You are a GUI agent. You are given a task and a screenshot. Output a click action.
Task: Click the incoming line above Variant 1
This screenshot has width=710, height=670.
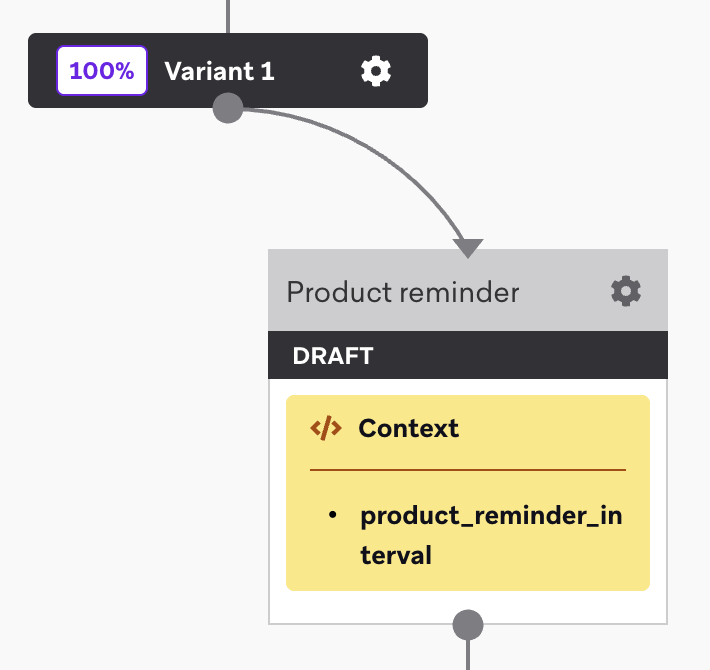click(228, 16)
